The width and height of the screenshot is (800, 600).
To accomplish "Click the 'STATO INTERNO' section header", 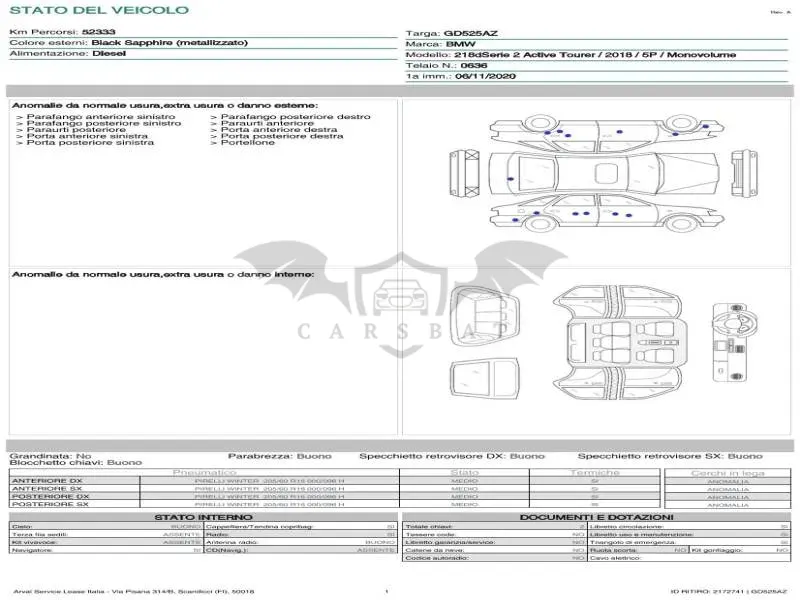I will [x=204, y=517].
